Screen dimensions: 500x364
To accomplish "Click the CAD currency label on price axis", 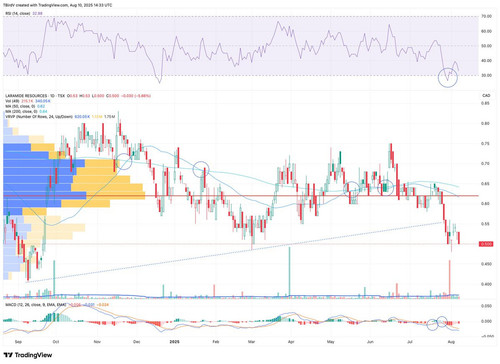I will coord(486,96).
